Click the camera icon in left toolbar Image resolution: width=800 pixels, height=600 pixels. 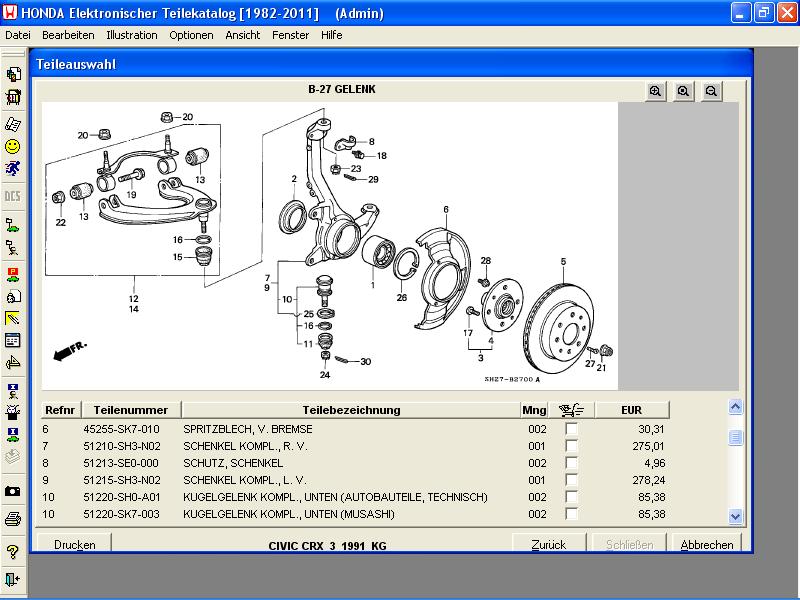(x=13, y=491)
